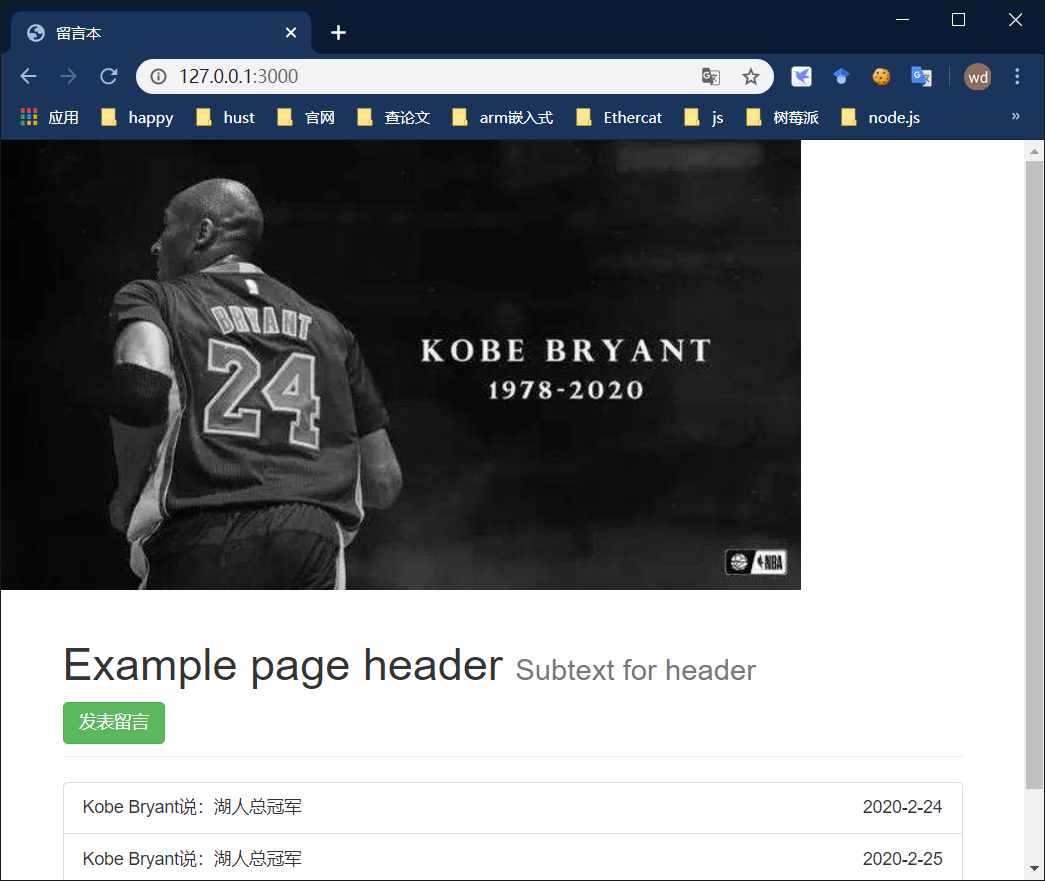Open the Chrome three-dot menu
This screenshot has width=1045, height=881.
point(1017,77)
